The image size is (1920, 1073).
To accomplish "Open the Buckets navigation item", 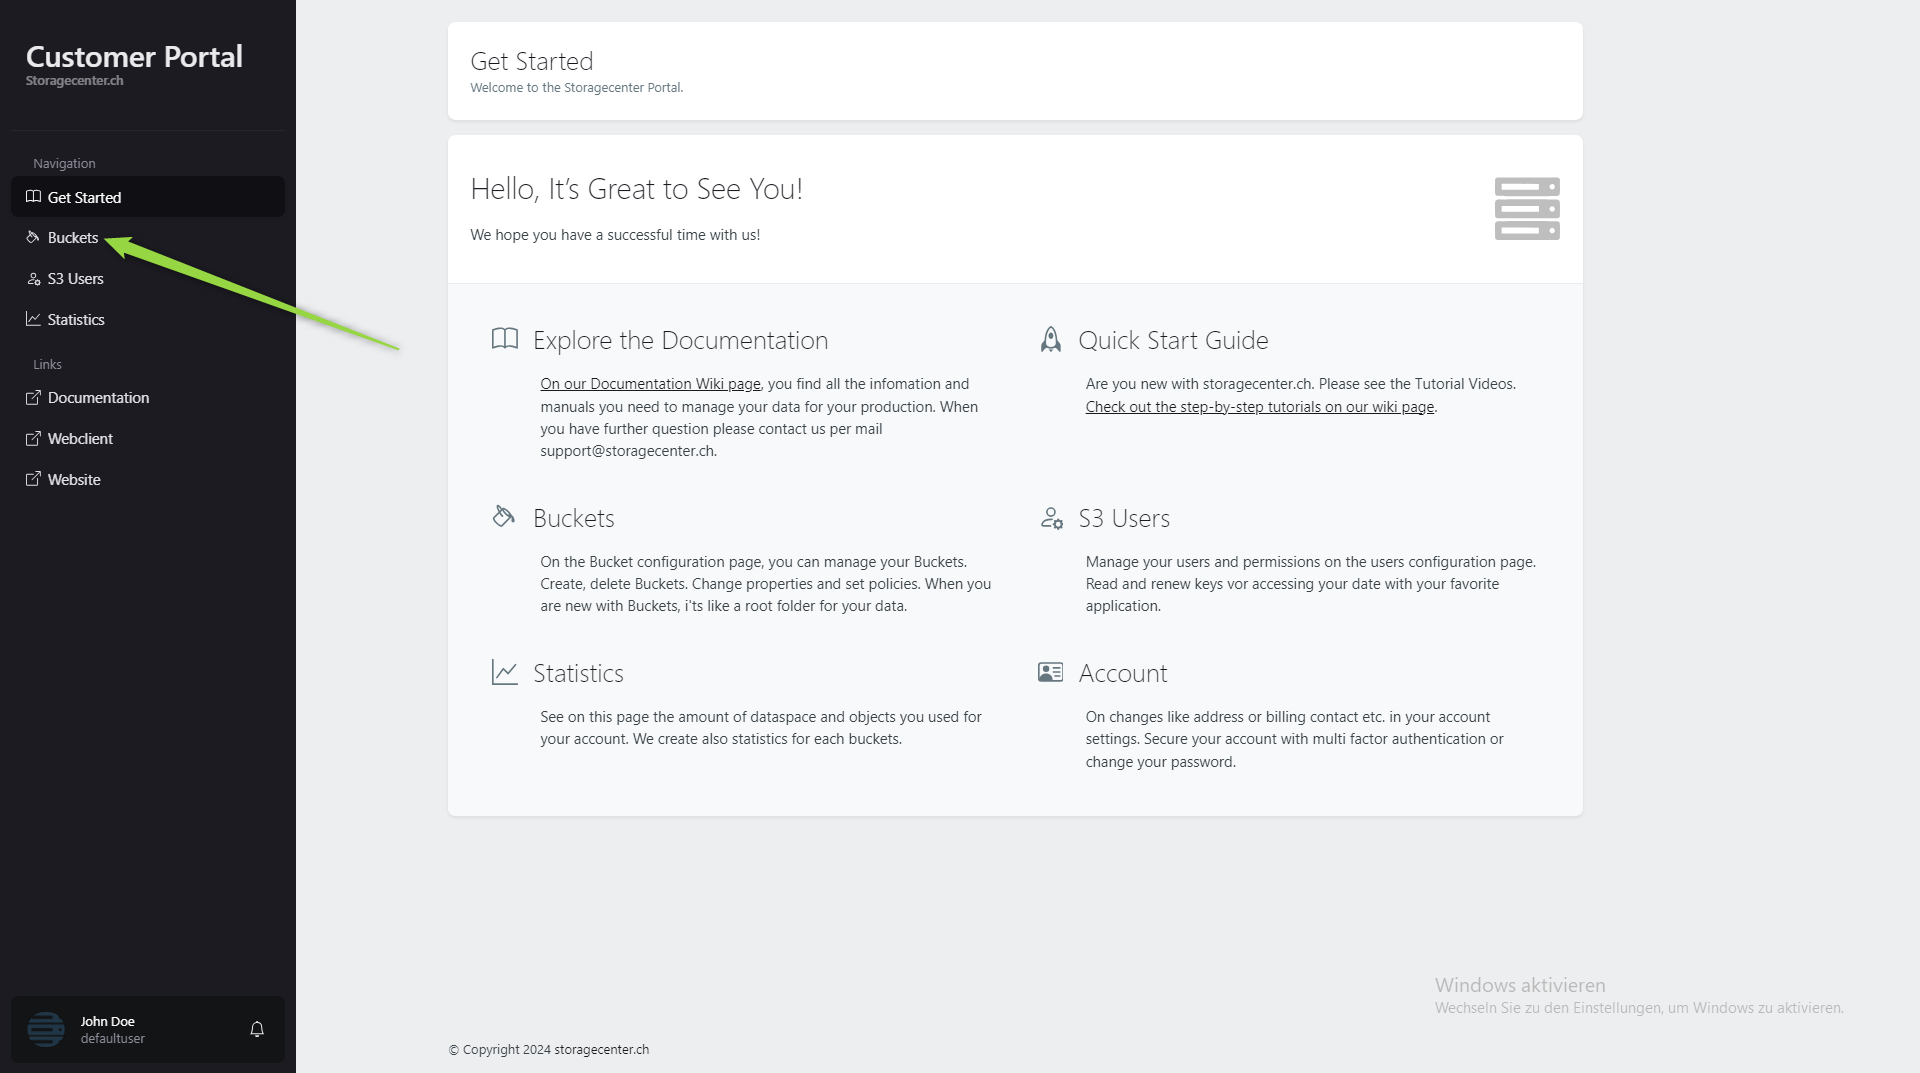I will point(73,238).
